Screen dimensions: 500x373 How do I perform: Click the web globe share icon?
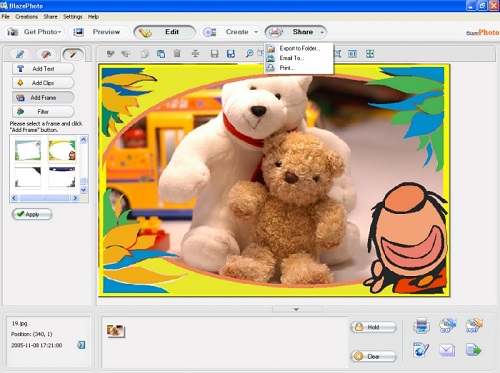pyautogui.click(x=421, y=350)
